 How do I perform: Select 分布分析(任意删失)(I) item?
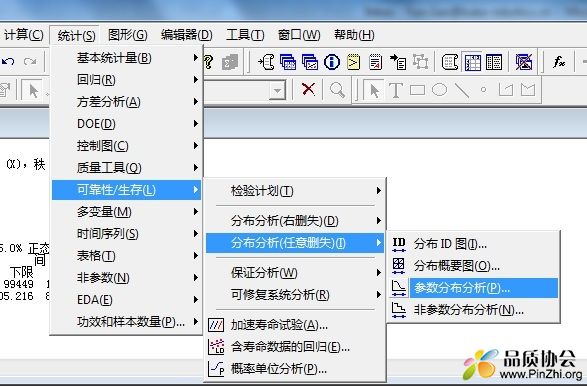(295, 243)
